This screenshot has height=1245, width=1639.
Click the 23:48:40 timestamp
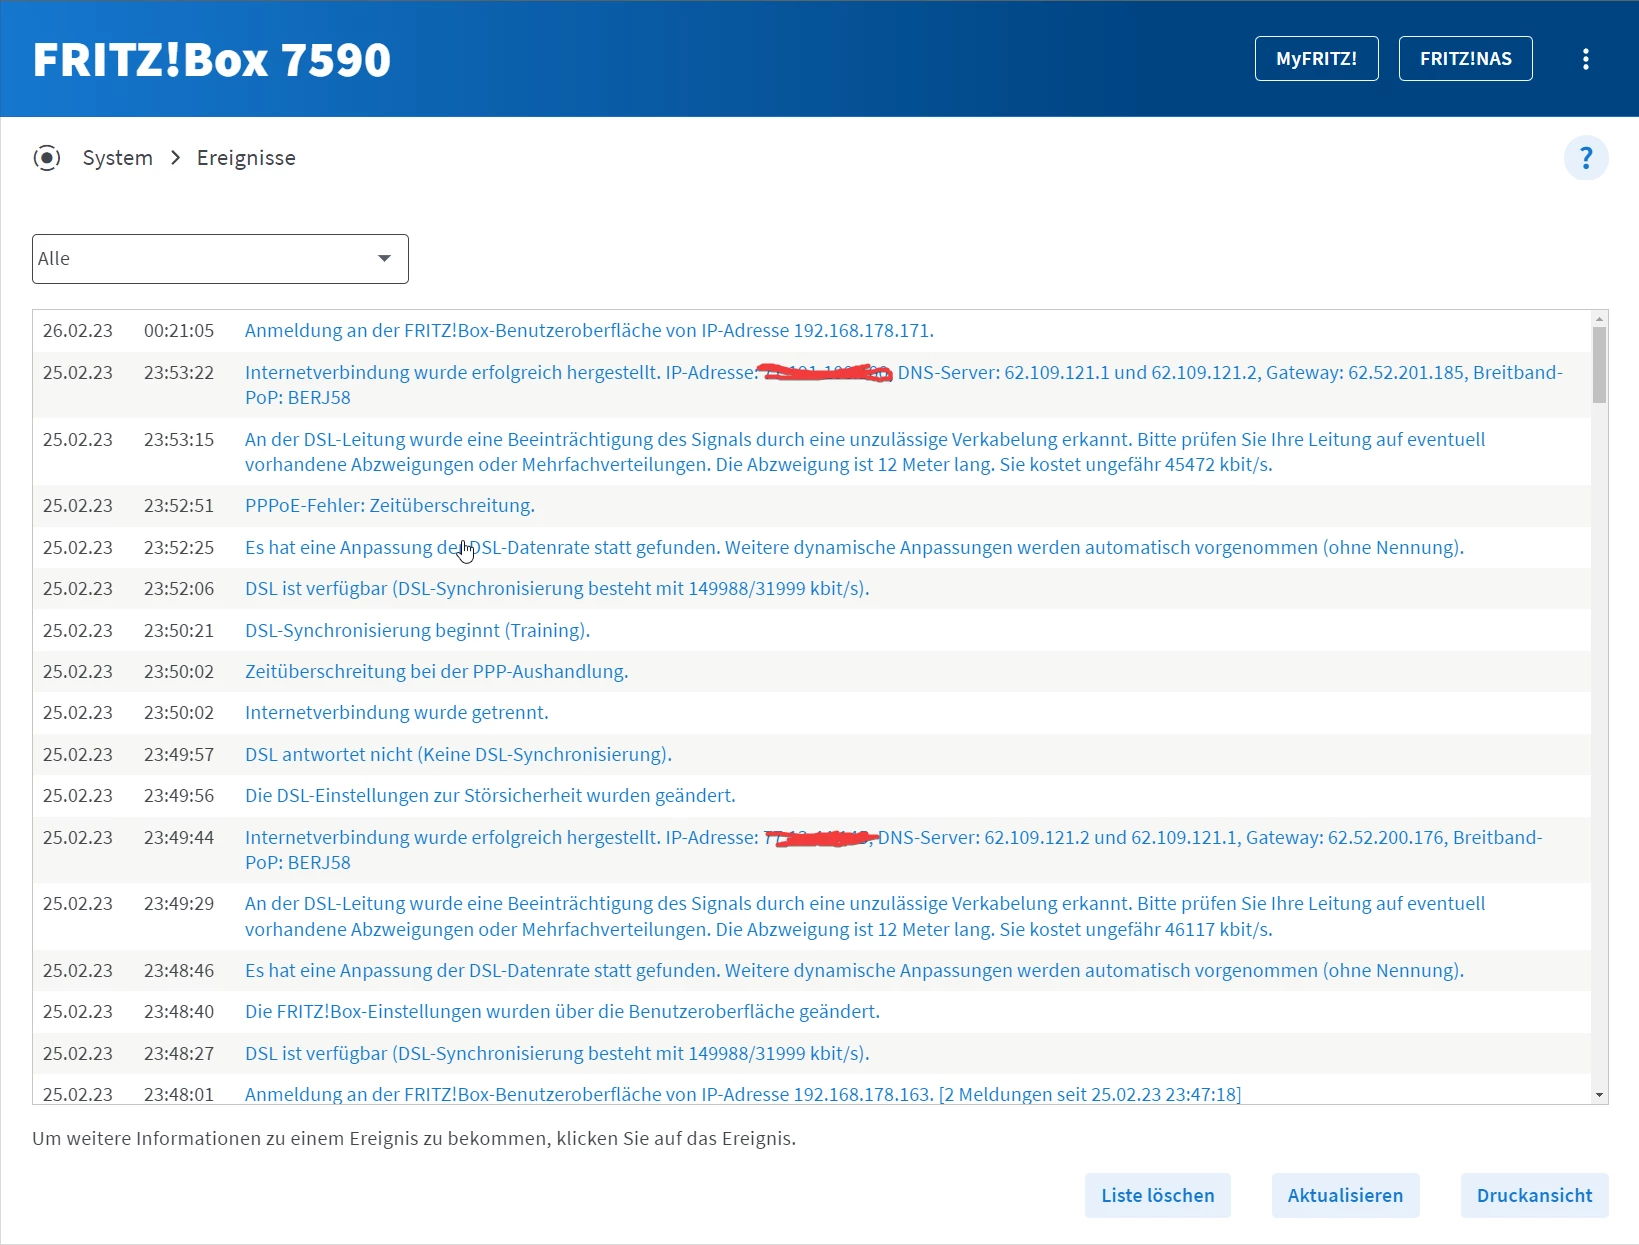179,1012
